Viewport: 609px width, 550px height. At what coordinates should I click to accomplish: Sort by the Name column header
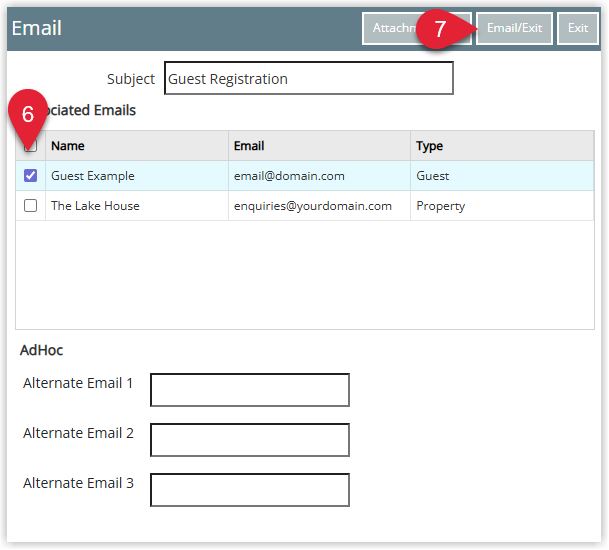tap(137, 146)
